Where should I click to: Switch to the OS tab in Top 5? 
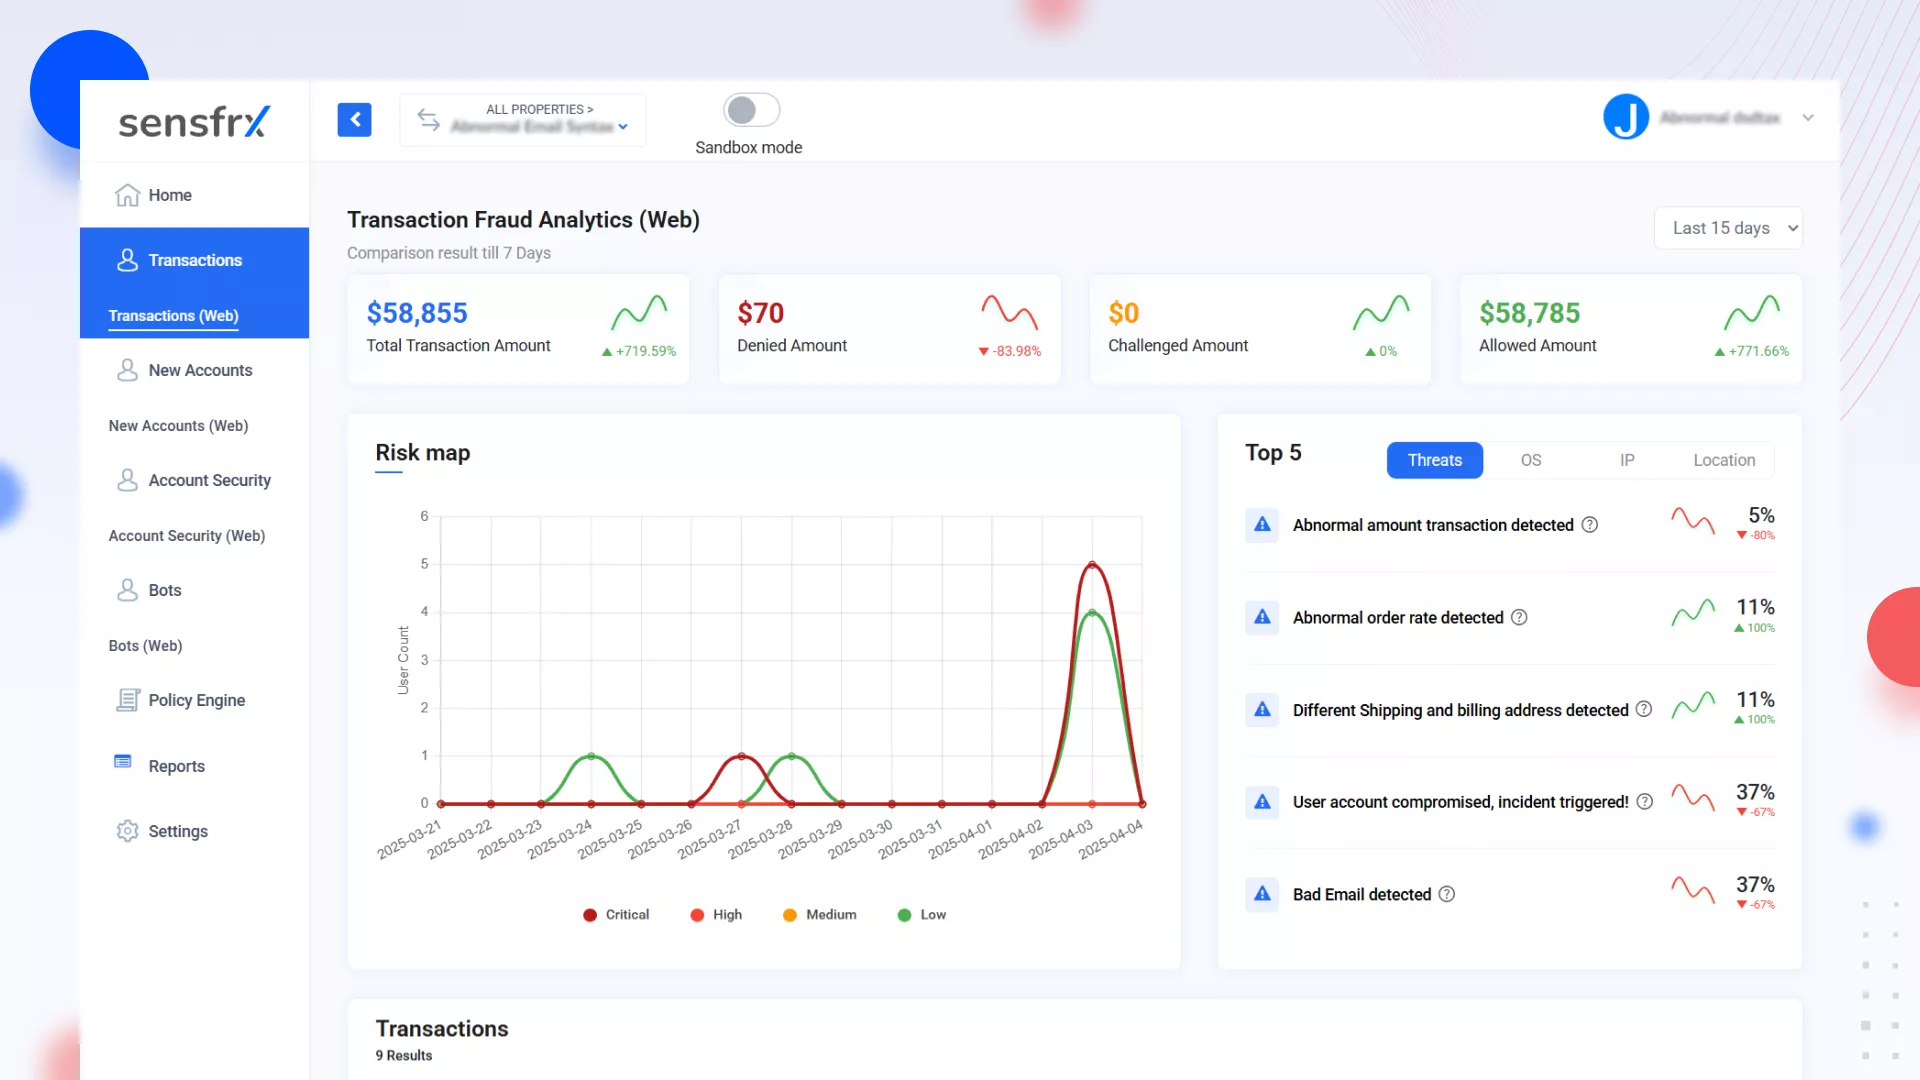point(1531,460)
